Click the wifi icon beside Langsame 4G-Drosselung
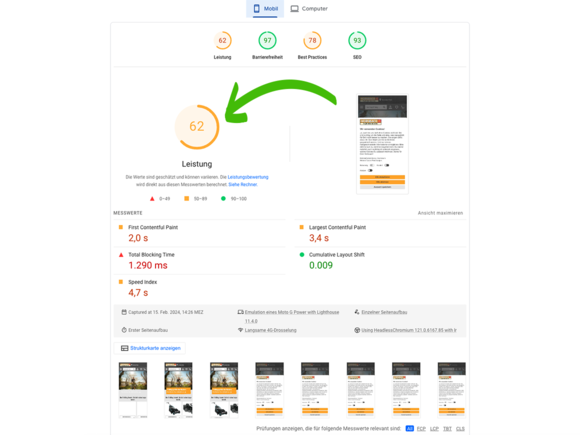Image resolution: width=580 pixels, height=435 pixels. (x=240, y=330)
